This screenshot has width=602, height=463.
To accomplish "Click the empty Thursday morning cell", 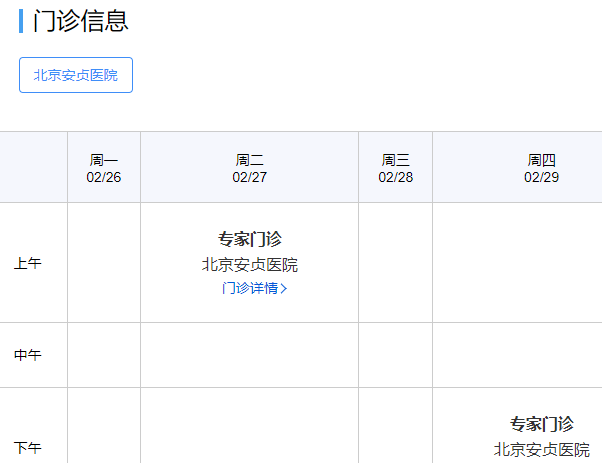I will [x=517, y=263].
